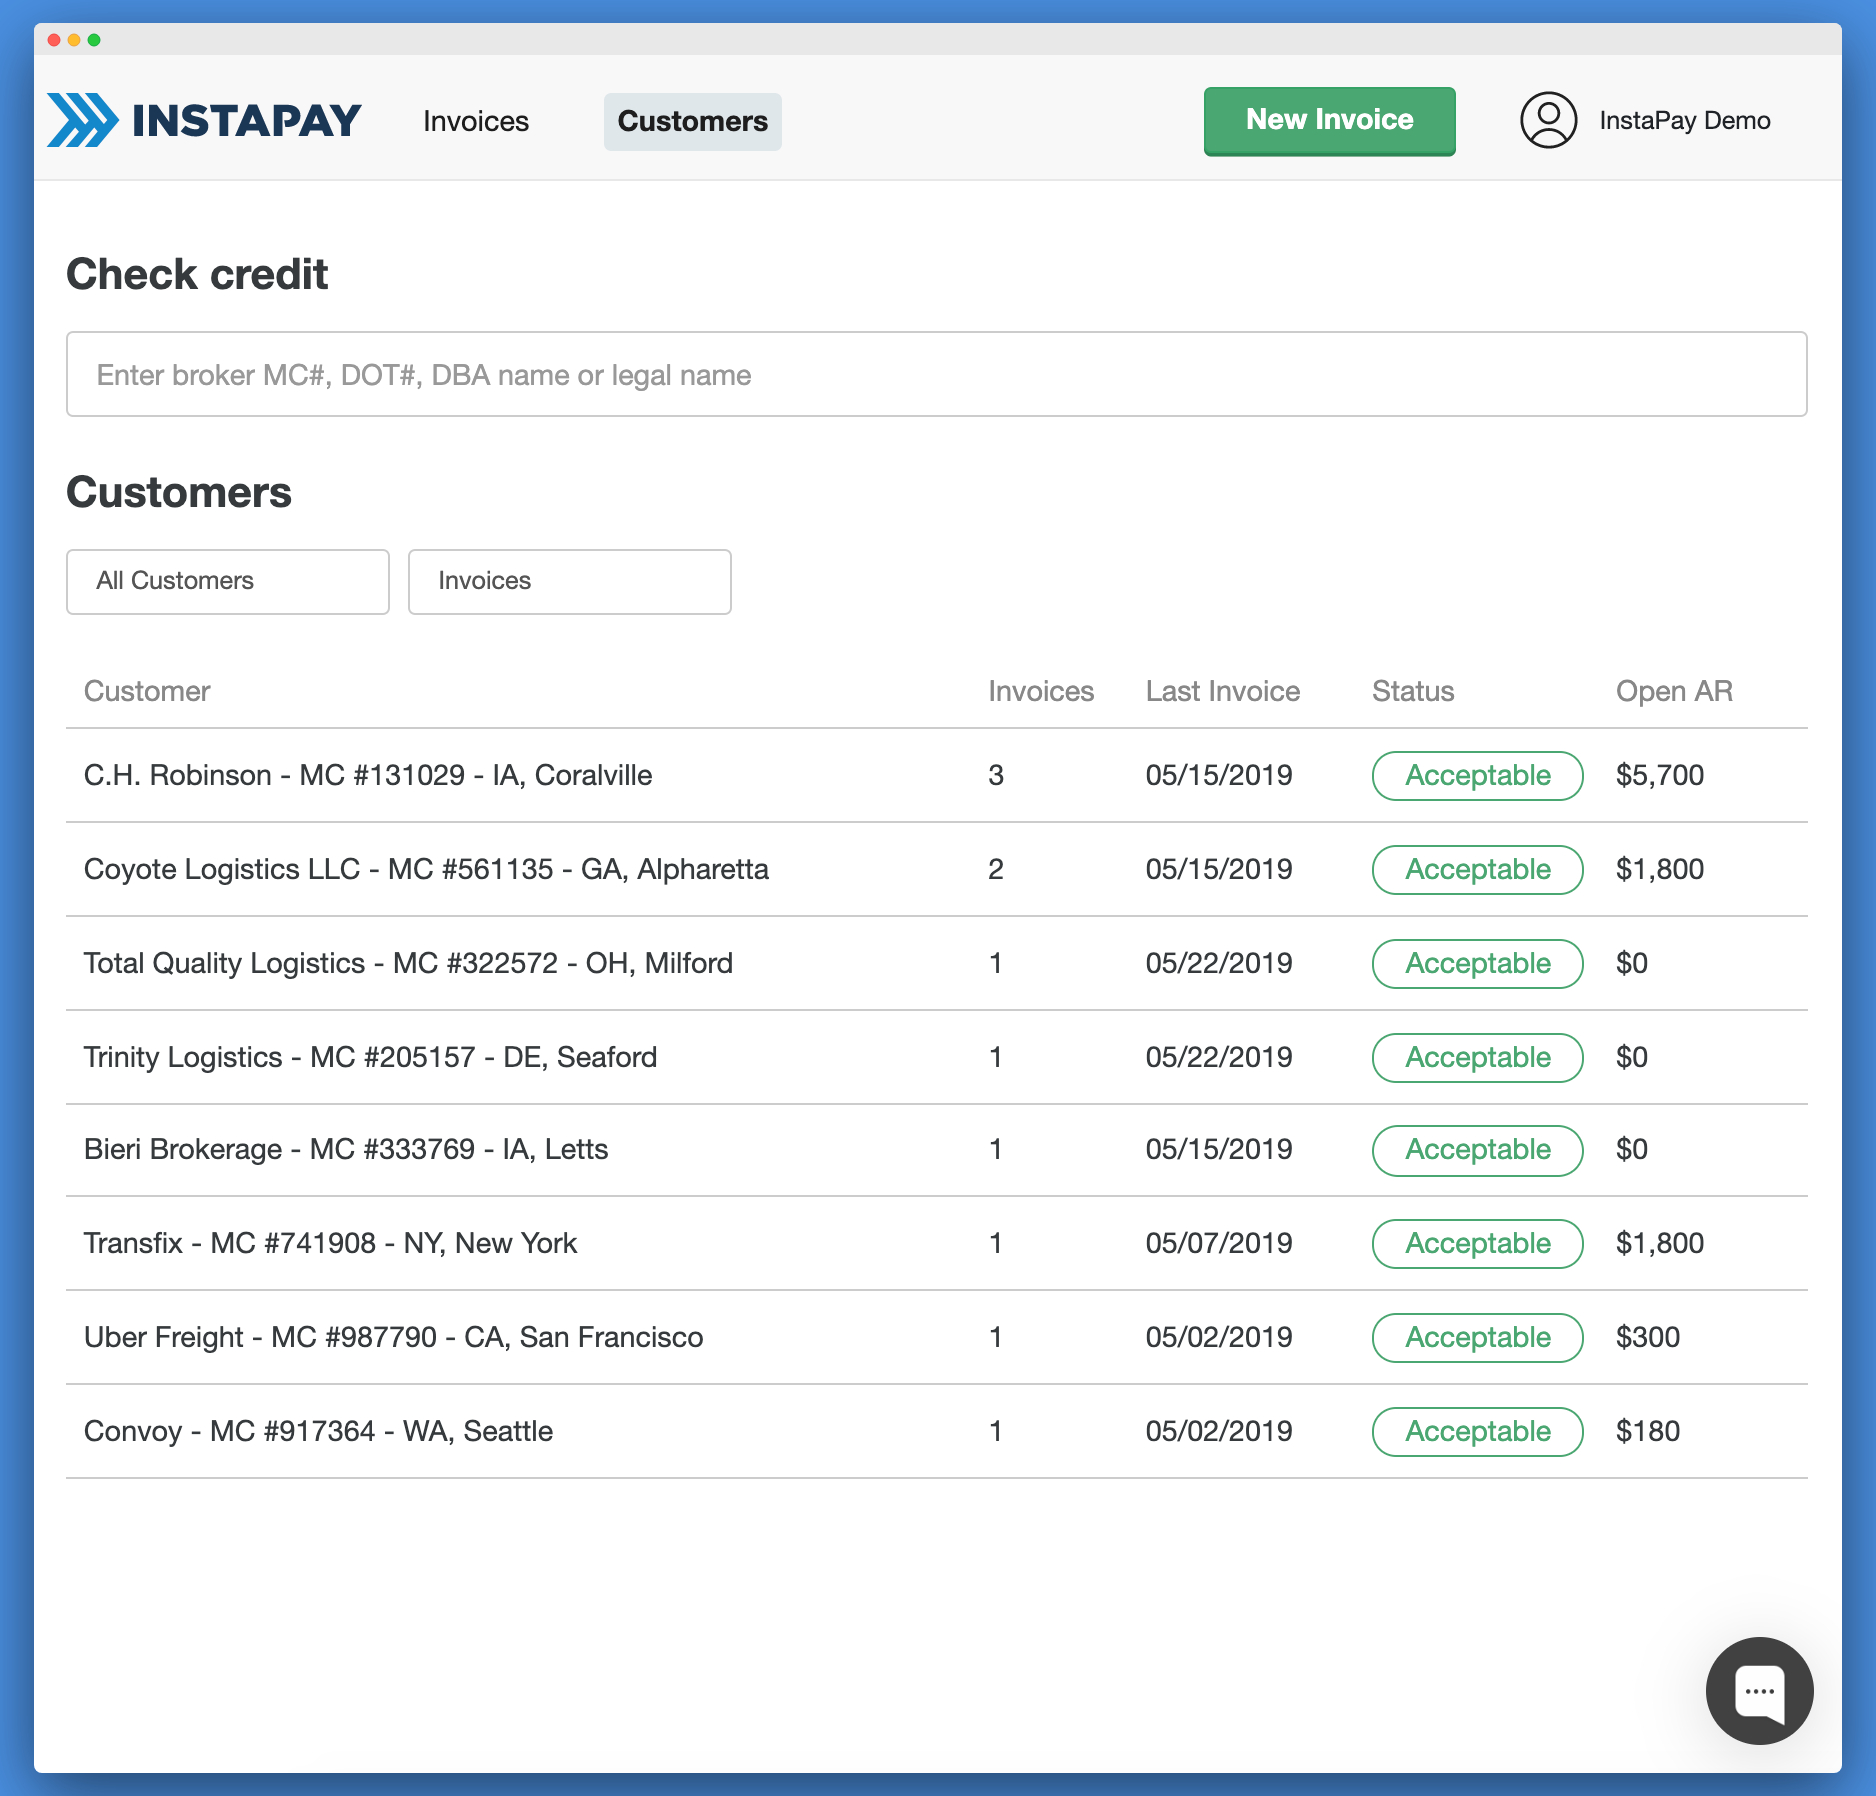The width and height of the screenshot is (1876, 1796).
Task: Click Convoy last invoice date 05/02/2019
Action: tap(1219, 1431)
